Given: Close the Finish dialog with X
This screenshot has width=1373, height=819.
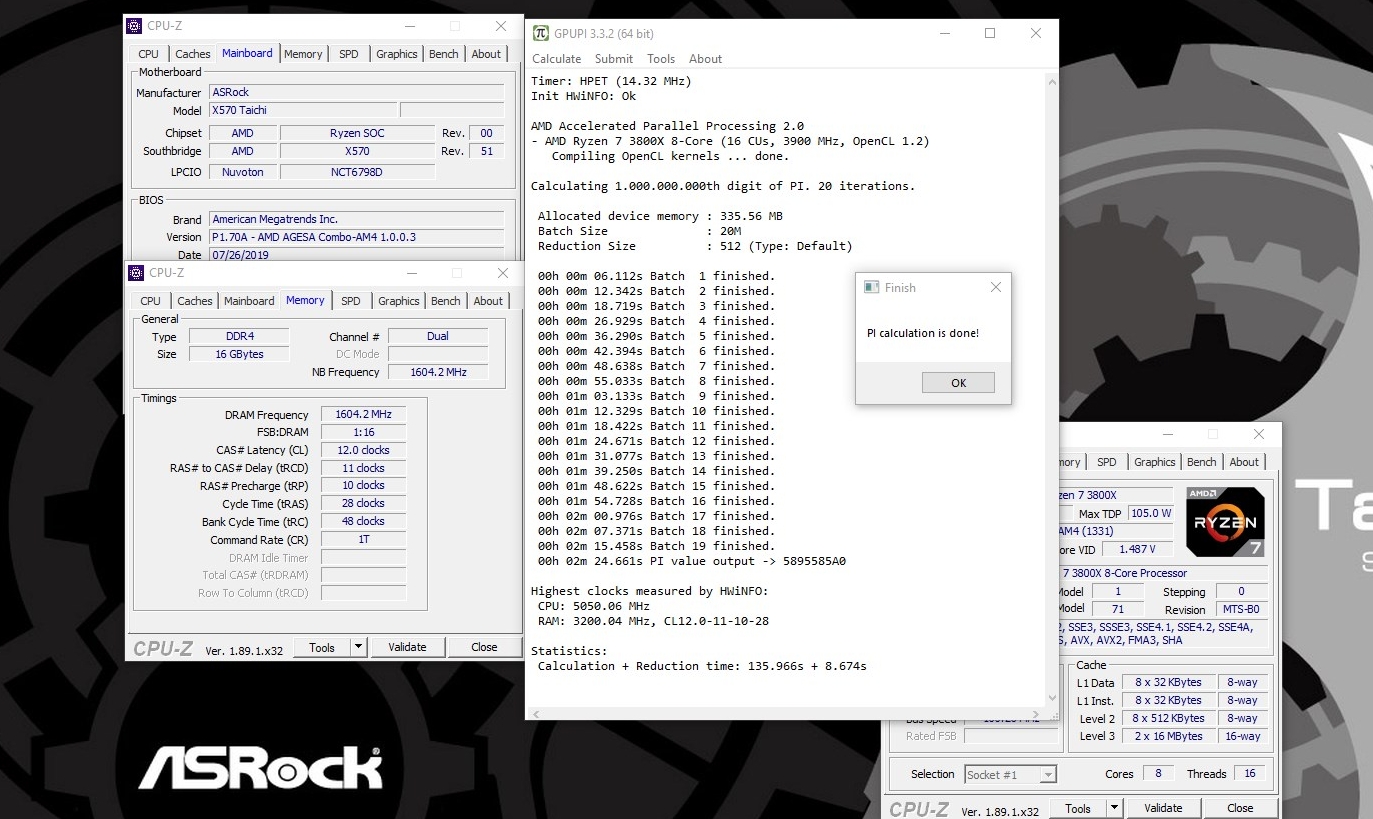Looking at the screenshot, I should point(995,287).
